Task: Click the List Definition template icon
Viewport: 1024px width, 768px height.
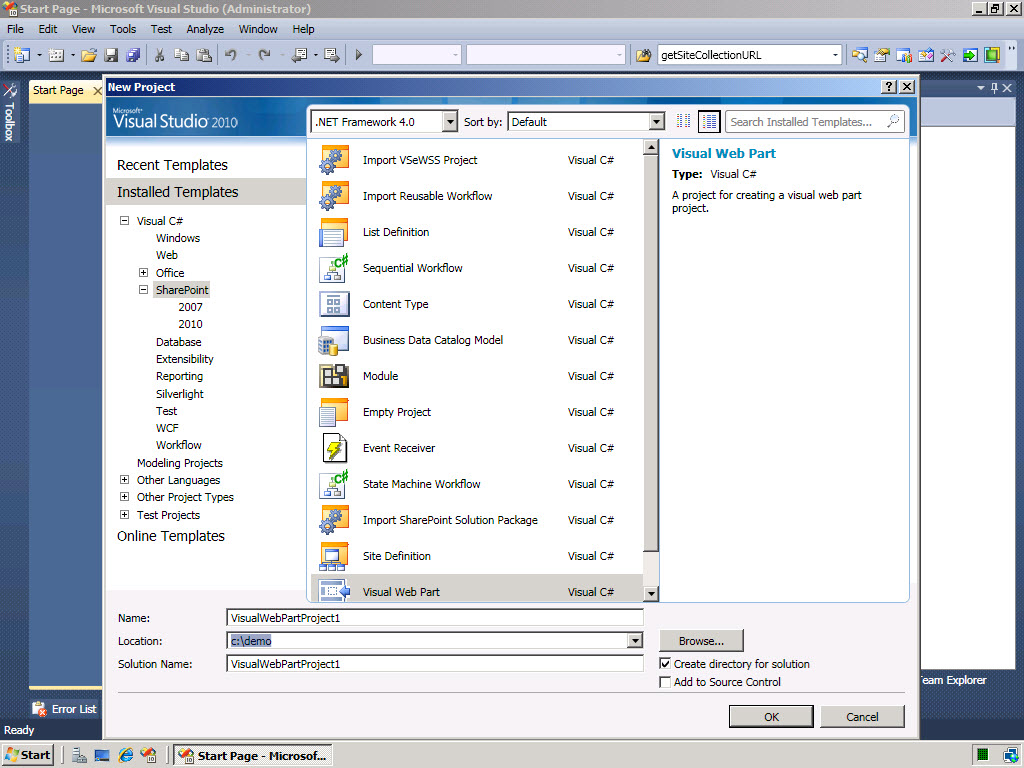Action: coord(333,232)
